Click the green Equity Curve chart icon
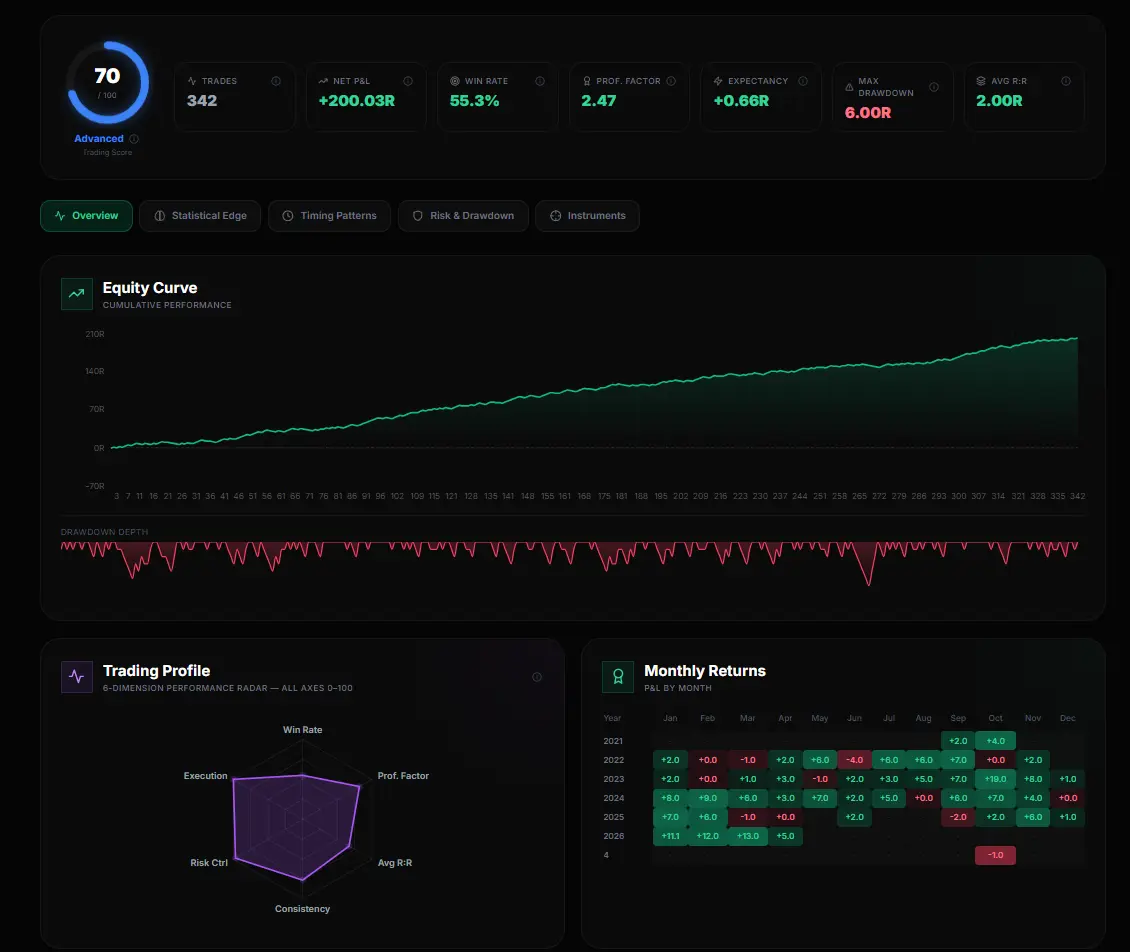Image resolution: width=1130 pixels, height=952 pixels. [x=76, y=294]
